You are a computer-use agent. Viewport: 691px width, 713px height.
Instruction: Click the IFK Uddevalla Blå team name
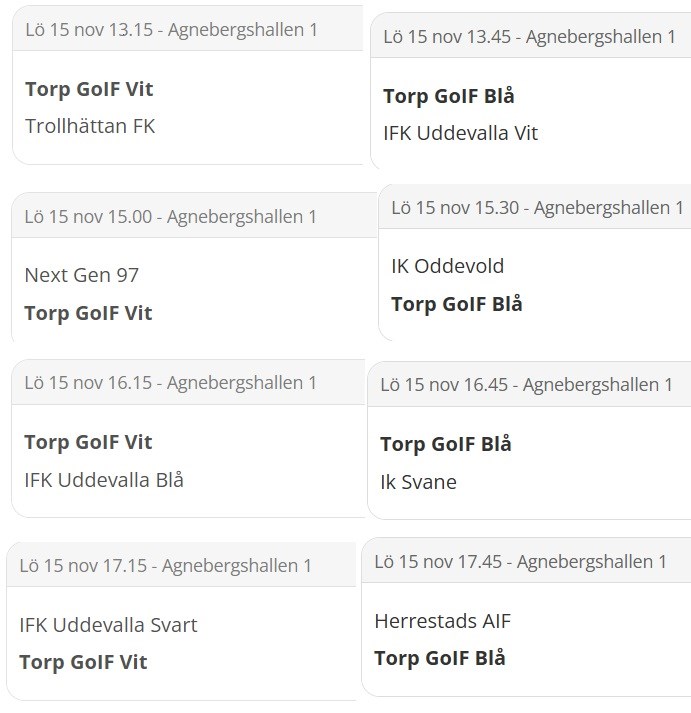click(103, 480)
